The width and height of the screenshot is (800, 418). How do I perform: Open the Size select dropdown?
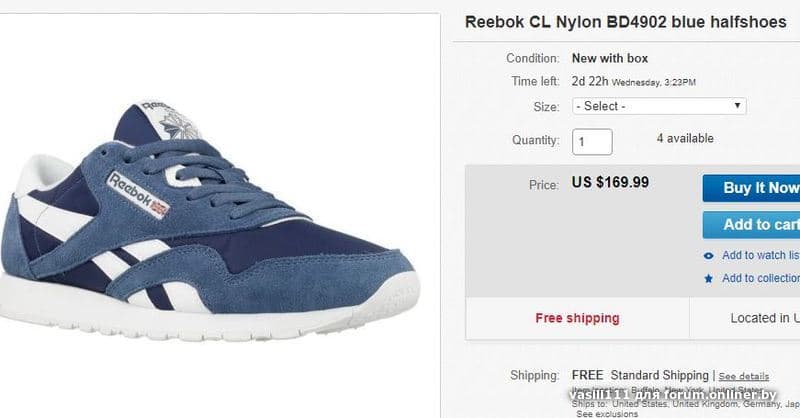coord(658,106)
